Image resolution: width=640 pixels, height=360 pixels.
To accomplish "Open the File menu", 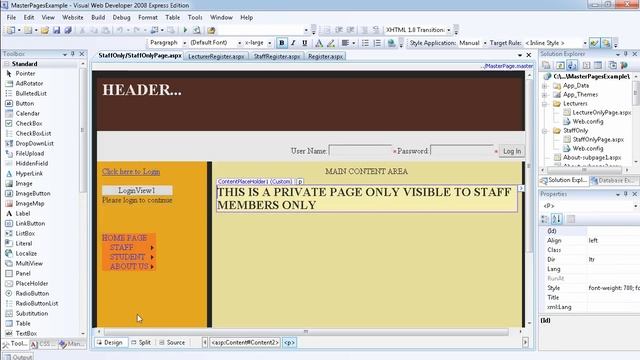I will (11, 18).
